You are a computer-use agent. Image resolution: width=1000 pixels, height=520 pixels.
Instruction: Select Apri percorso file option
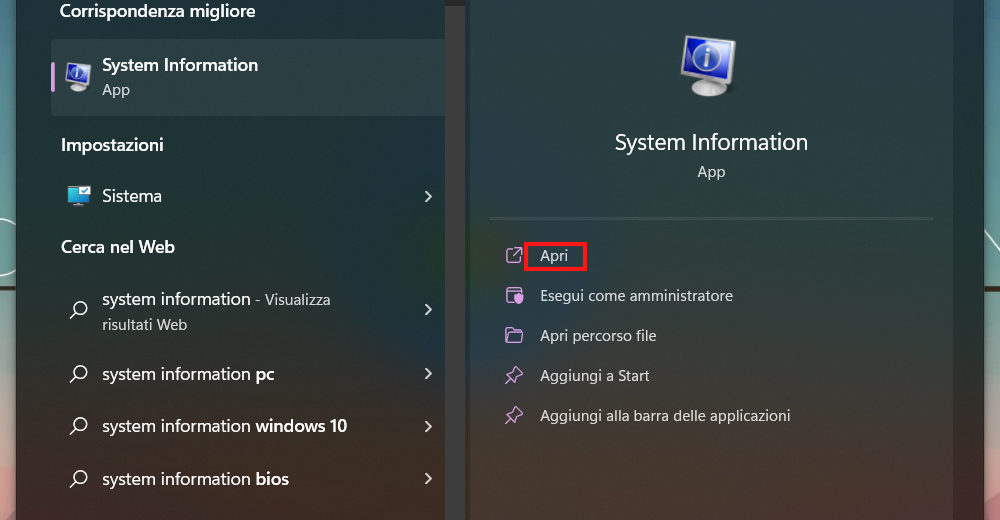[x=598, y=336]
